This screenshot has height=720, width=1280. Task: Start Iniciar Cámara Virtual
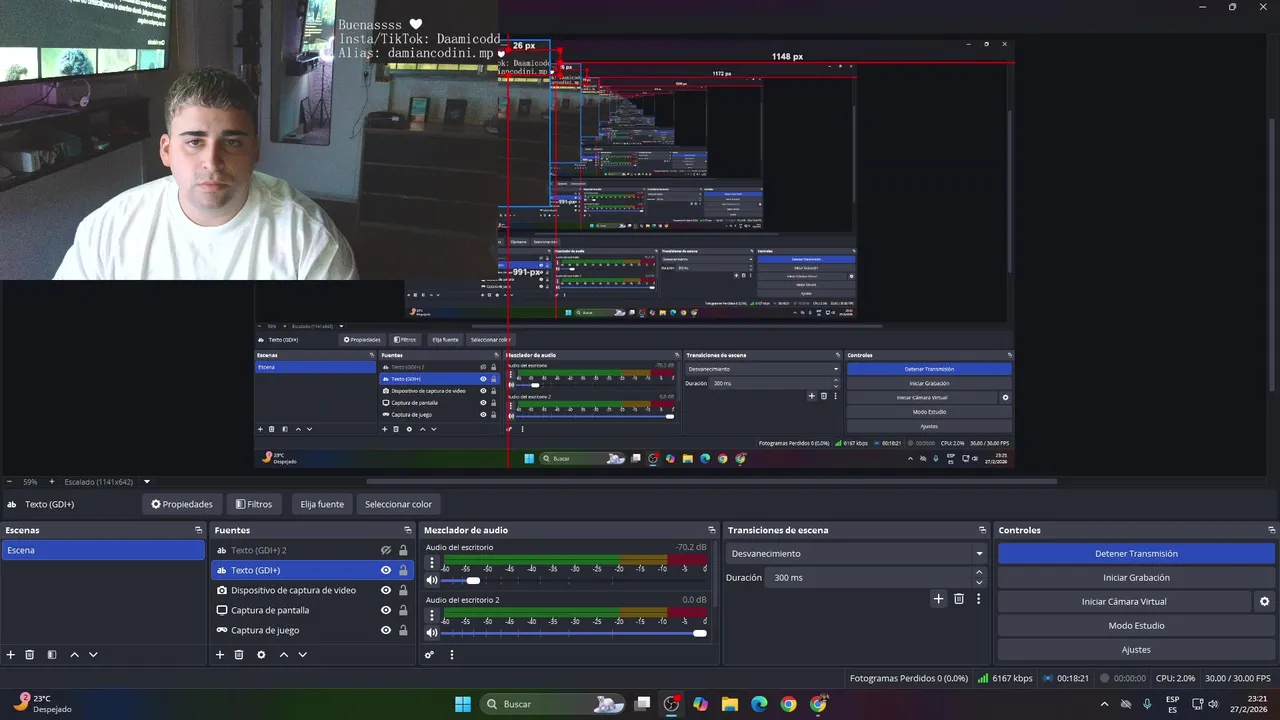tap(1124, 601)
